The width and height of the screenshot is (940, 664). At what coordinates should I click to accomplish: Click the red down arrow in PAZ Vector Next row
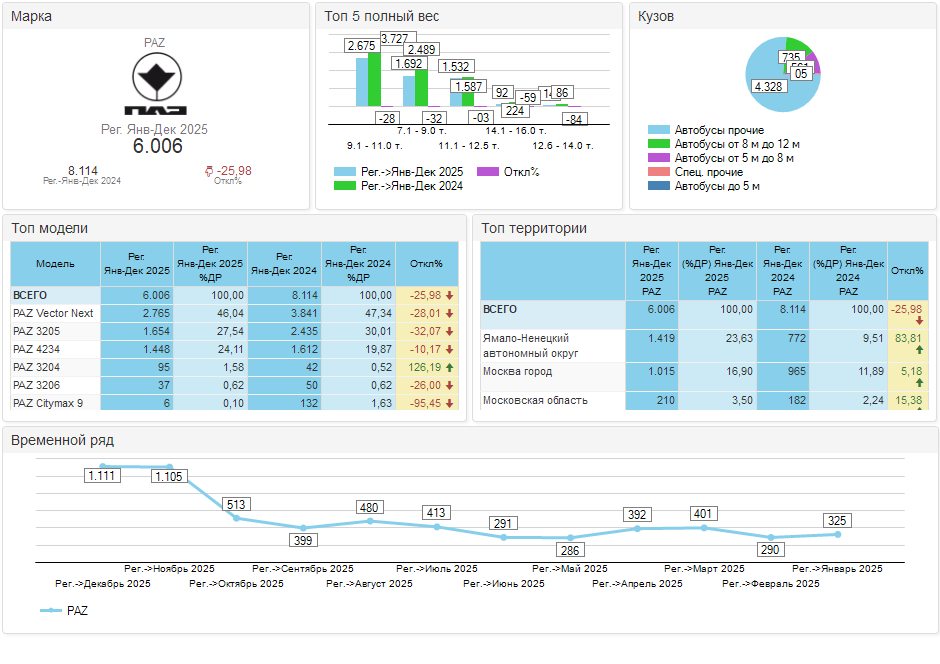tap(450, 313)
